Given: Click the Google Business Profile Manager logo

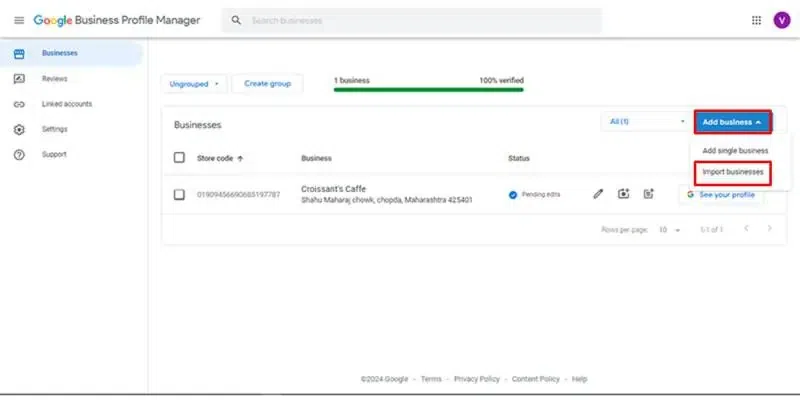Looking at the screenshot, I should tap(117, 20).
